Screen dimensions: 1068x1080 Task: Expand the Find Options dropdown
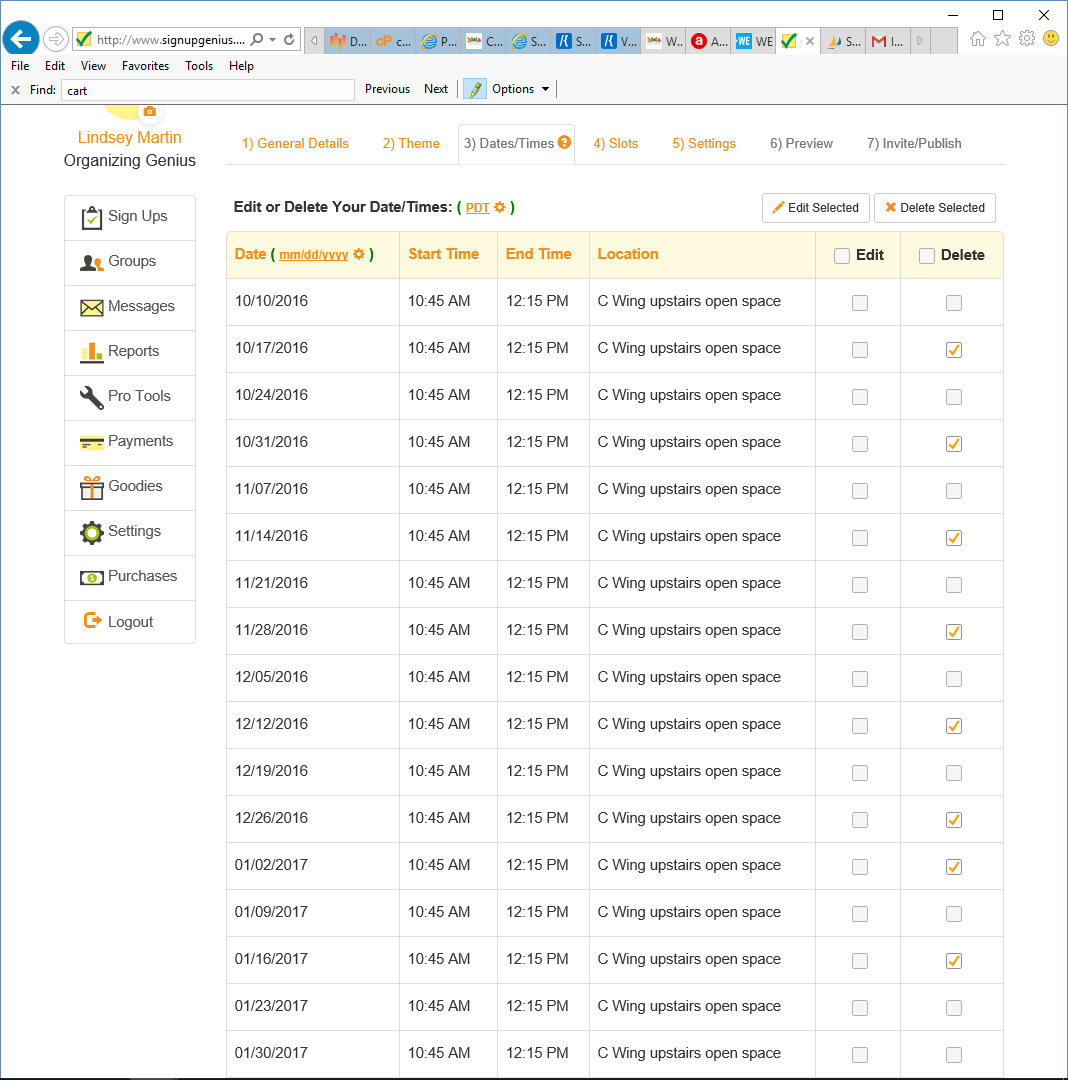(521, 89)
